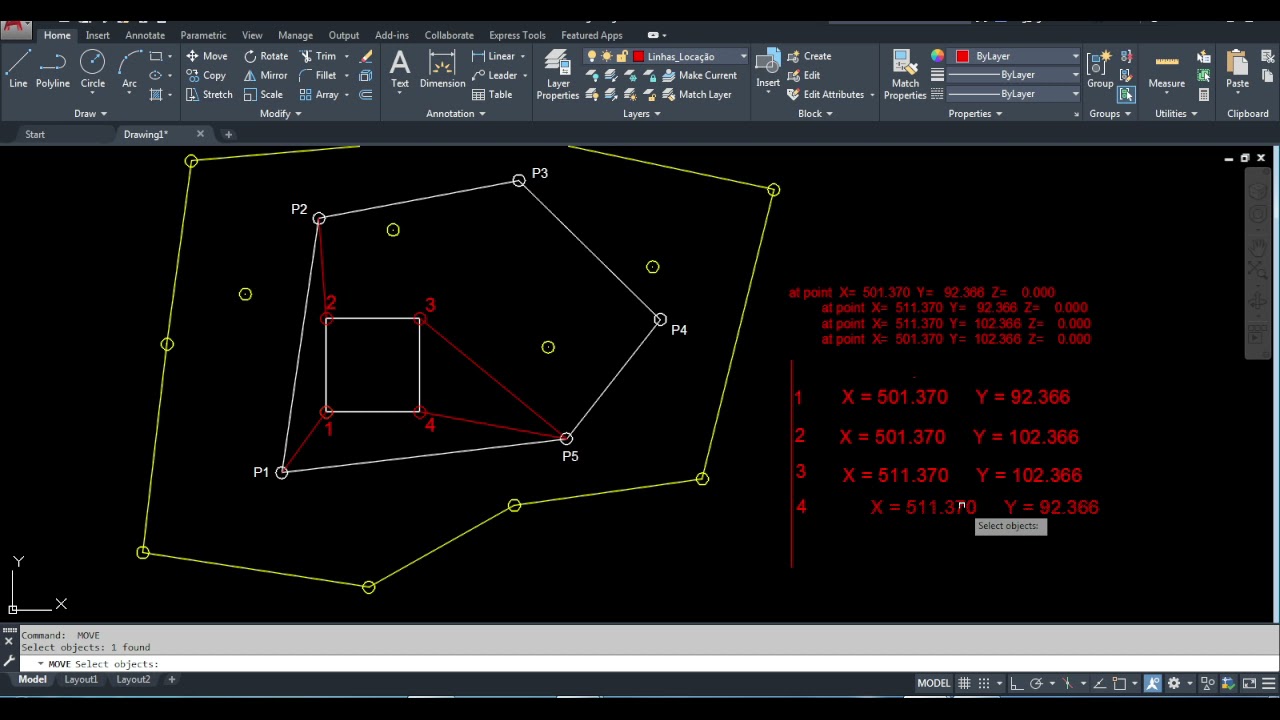The width and height of the screenshot is (1280, 720).
Task: Select the Circle tool
Action: 93,69
